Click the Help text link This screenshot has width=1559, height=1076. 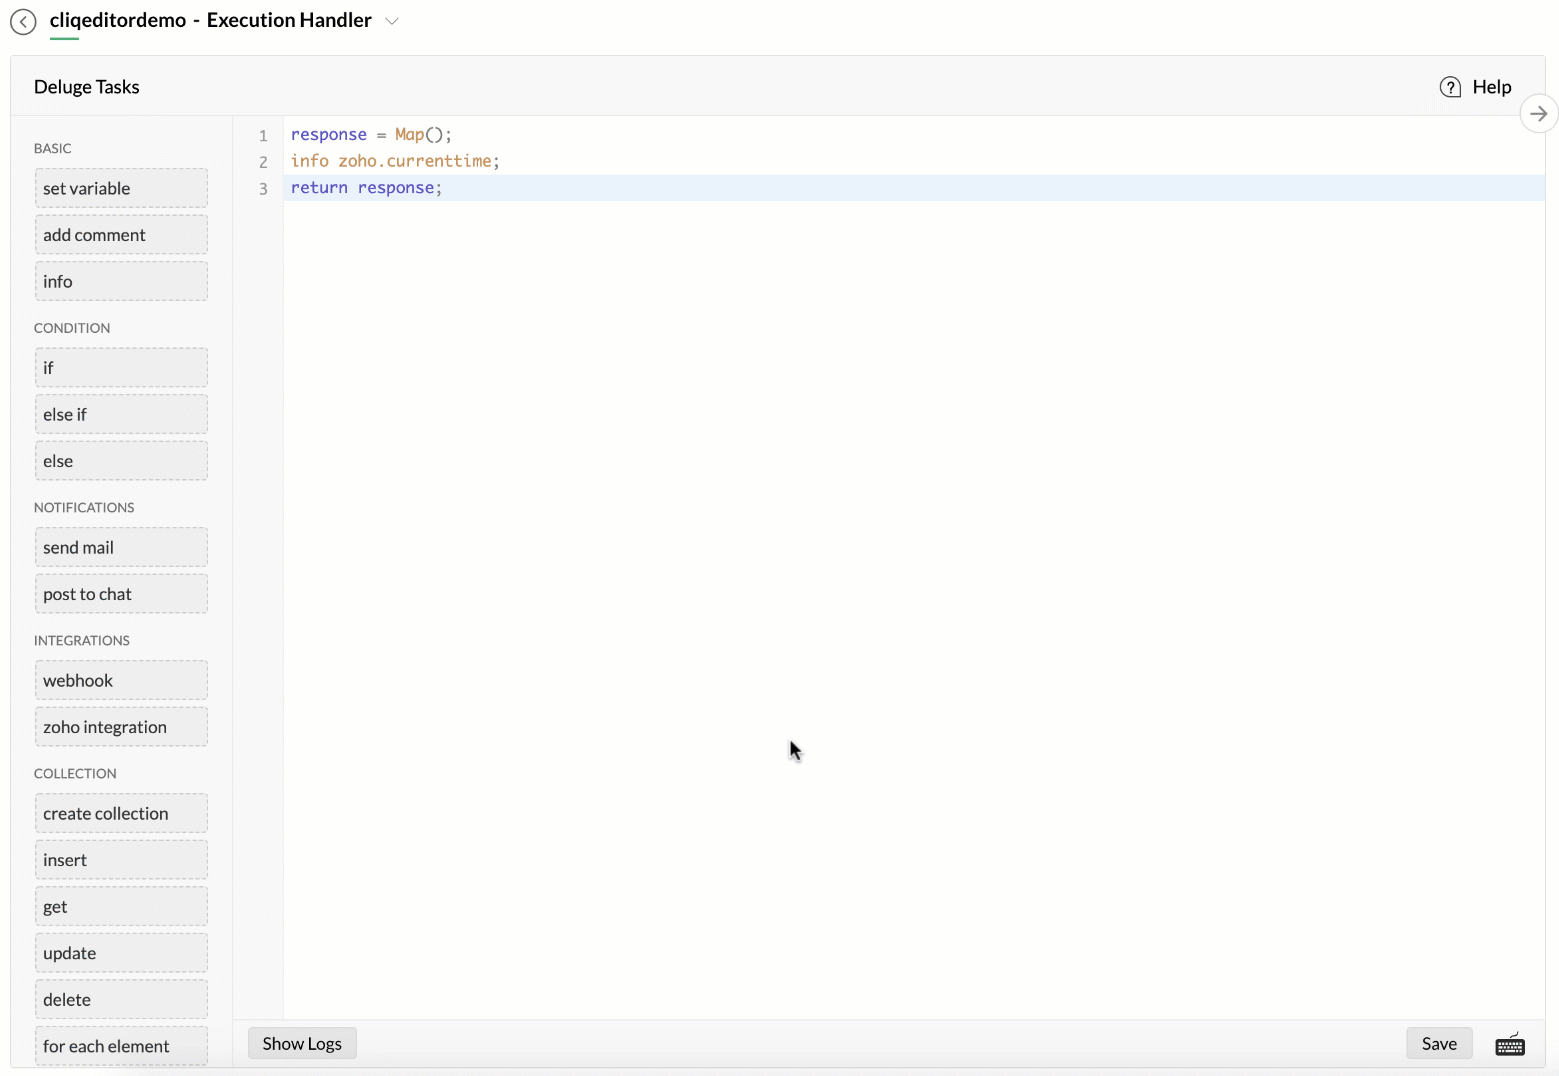1491,87
